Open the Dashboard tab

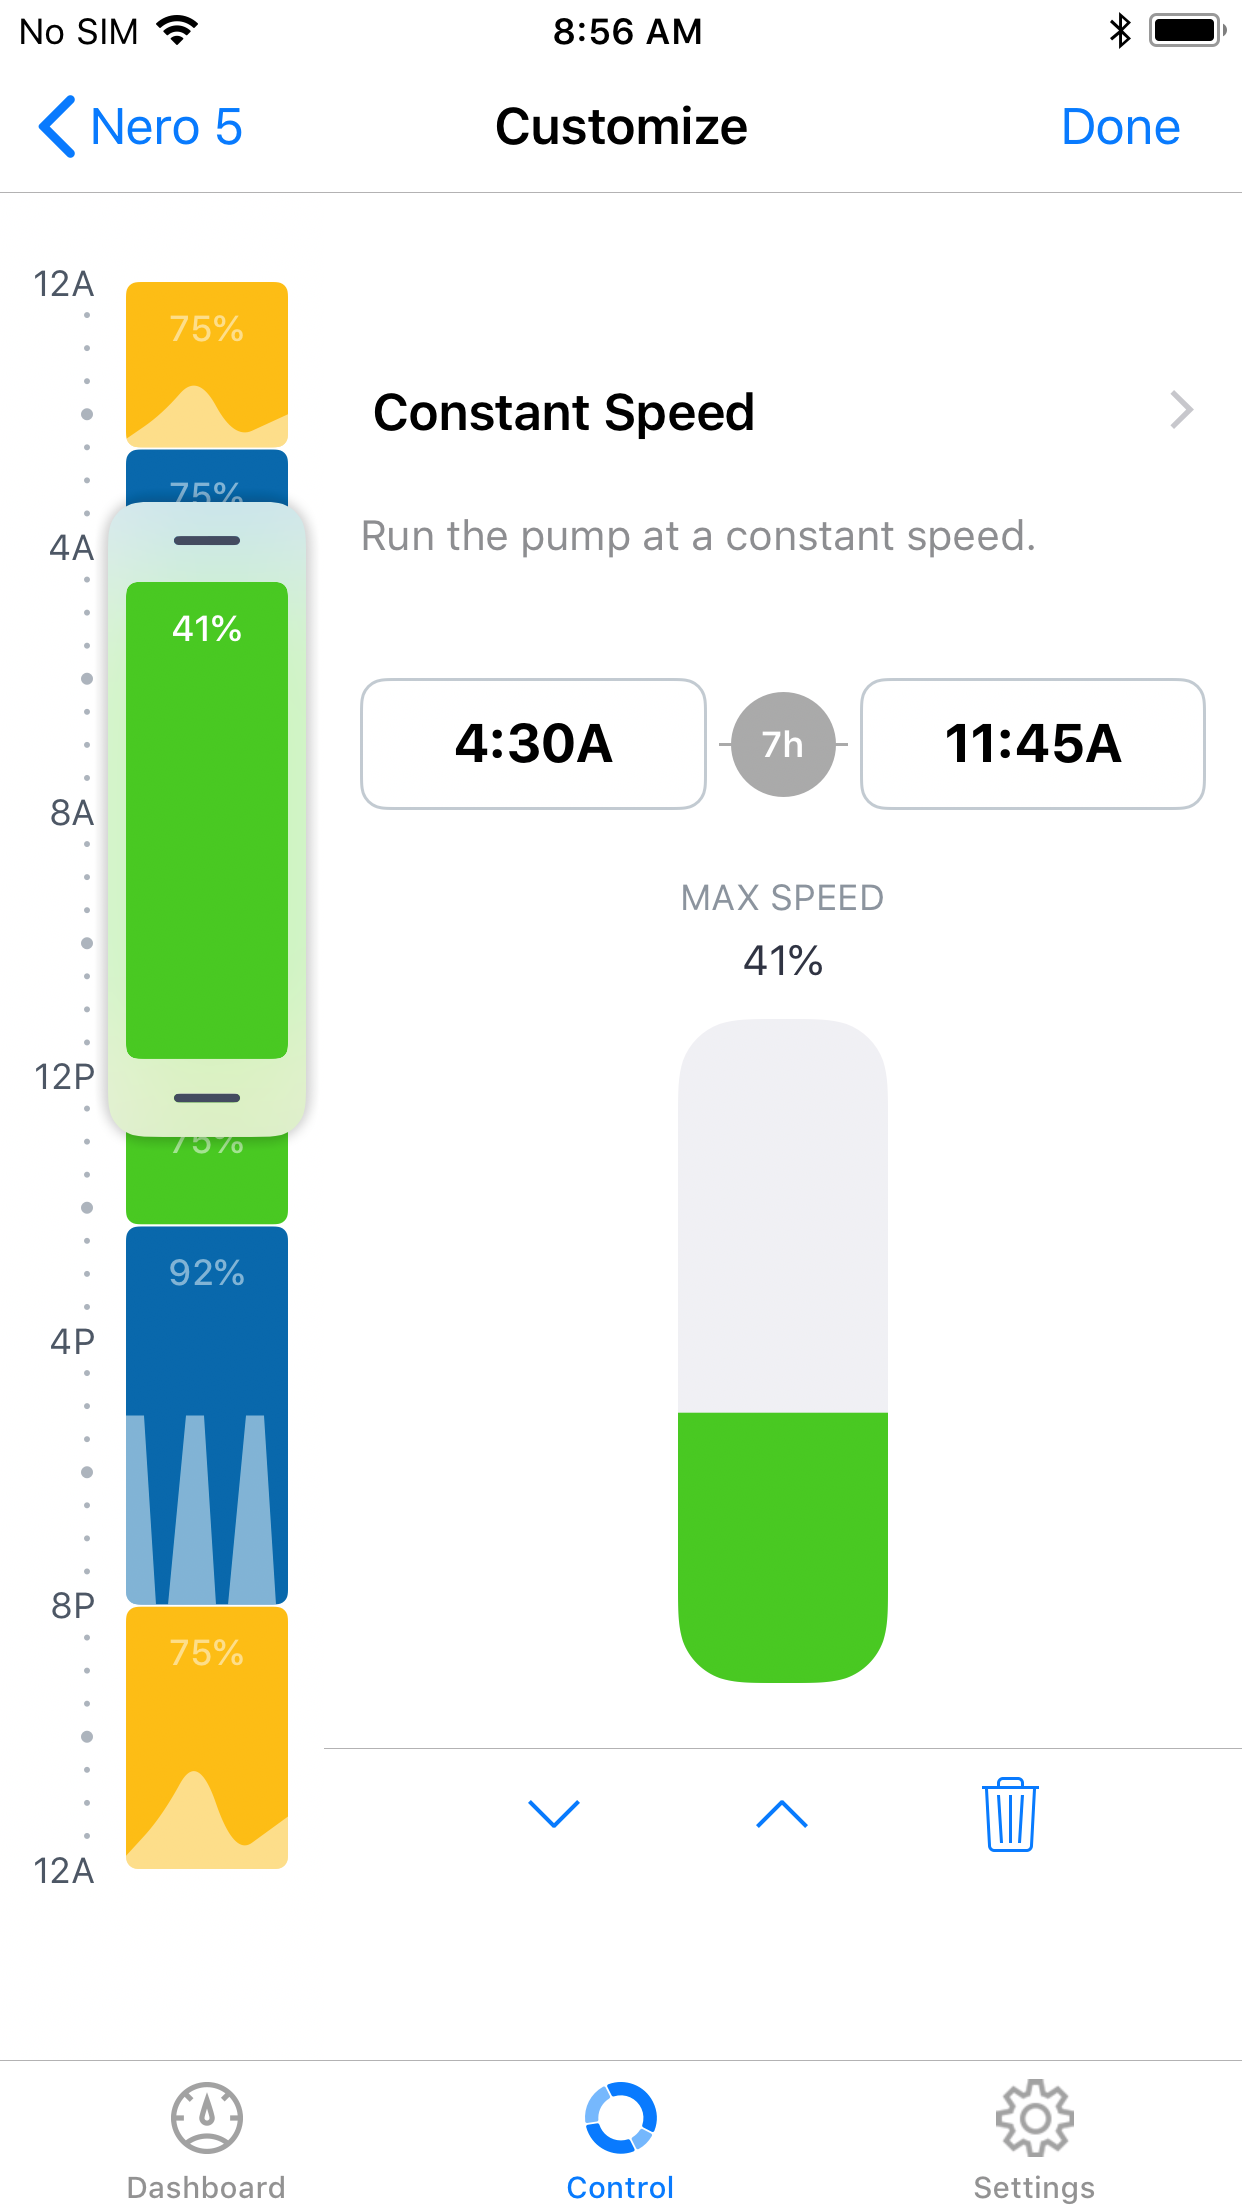[x=206, y=2140]
